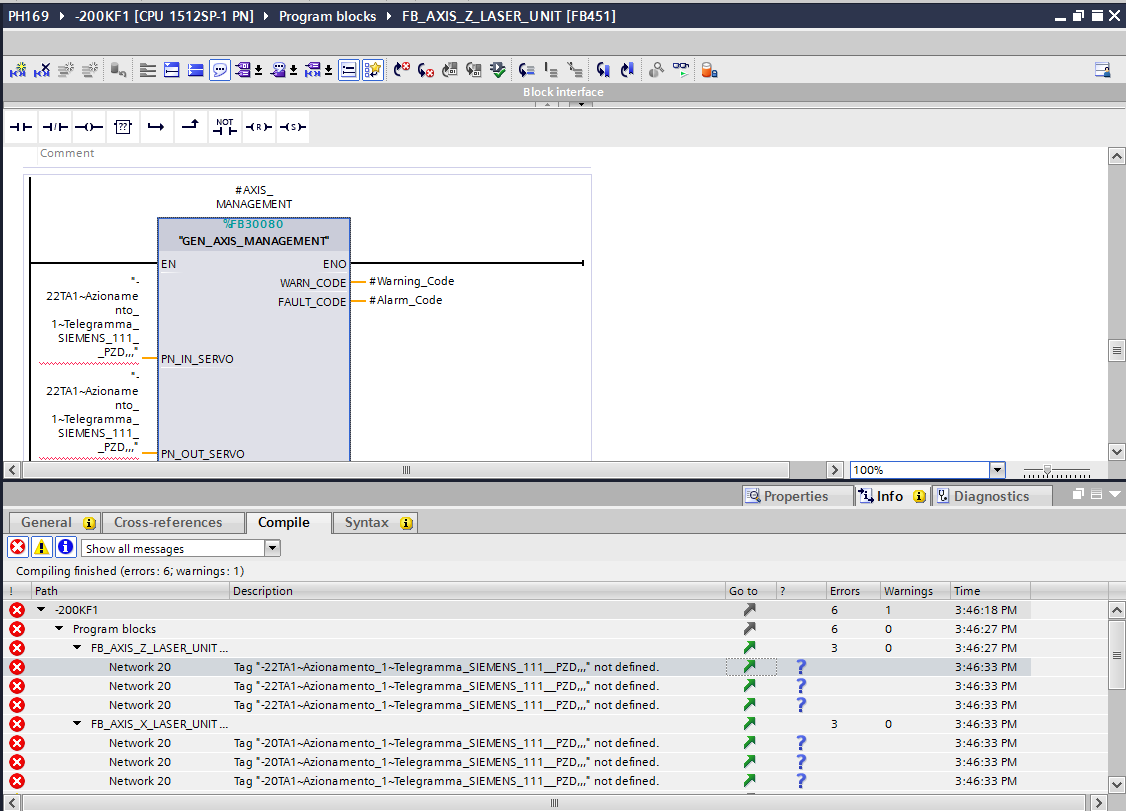The image size is (1126, 811).
Task: Insert a set coil (S)
Action: point(292,127)
